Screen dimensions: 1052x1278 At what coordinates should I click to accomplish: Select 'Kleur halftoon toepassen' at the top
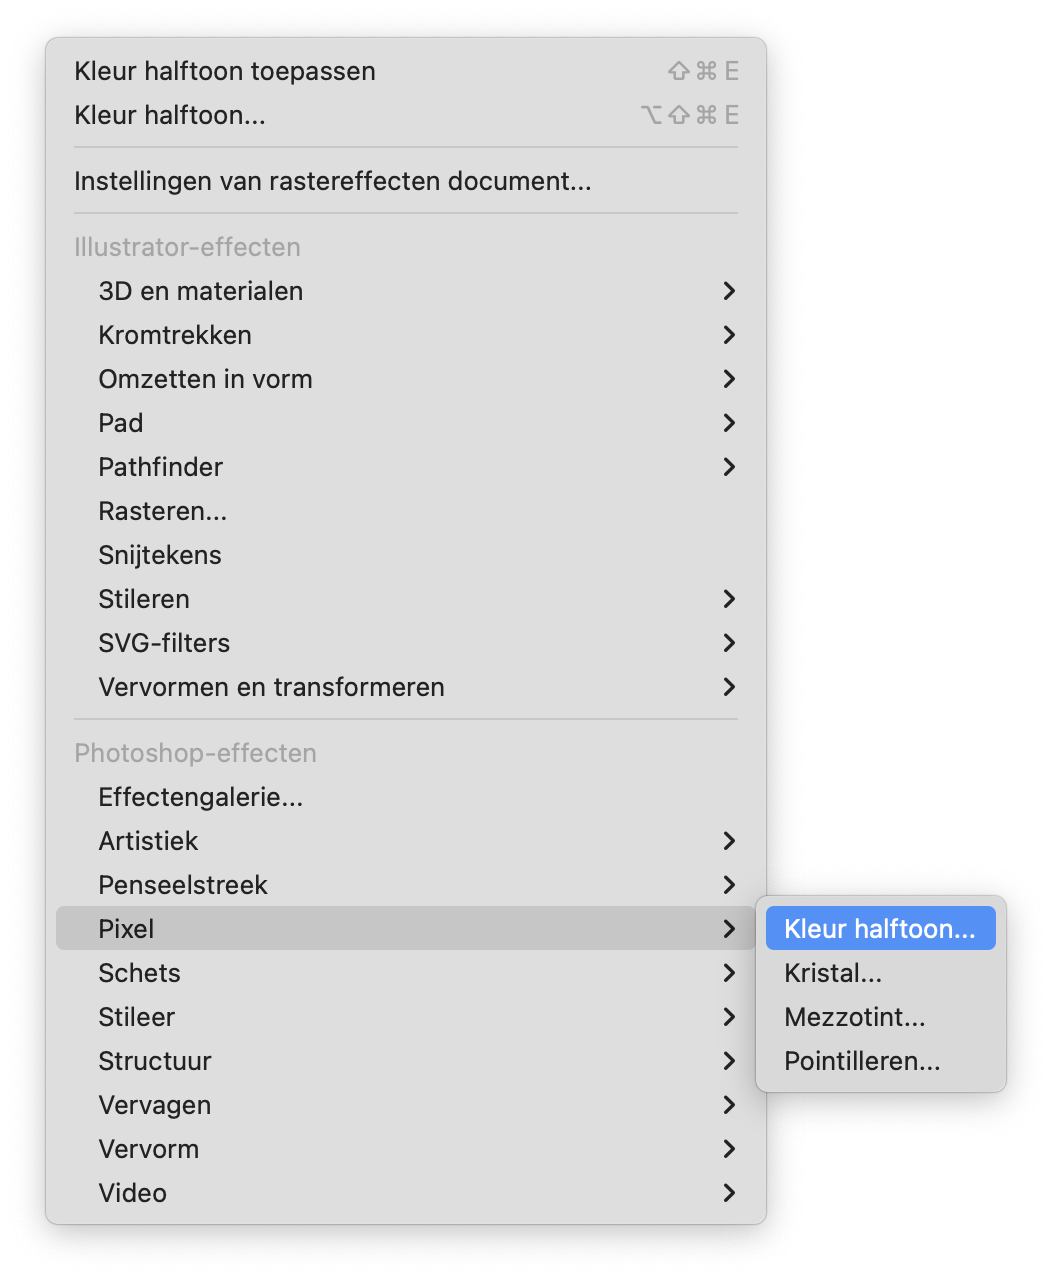tap(224, 70)
